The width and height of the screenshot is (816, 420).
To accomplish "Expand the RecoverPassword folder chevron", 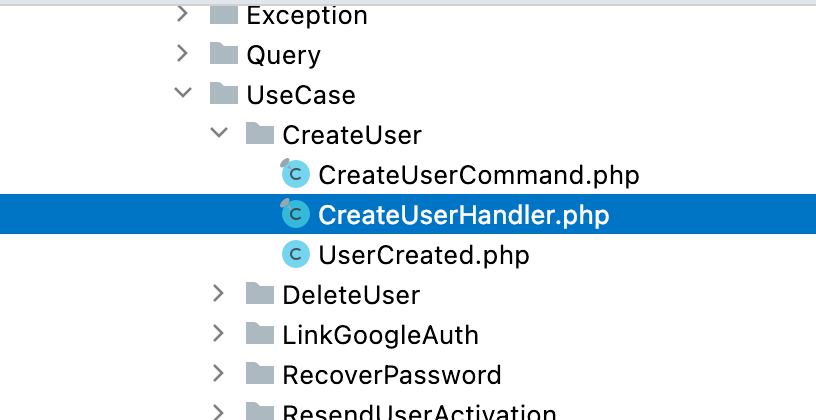I will tap(218, 373).
